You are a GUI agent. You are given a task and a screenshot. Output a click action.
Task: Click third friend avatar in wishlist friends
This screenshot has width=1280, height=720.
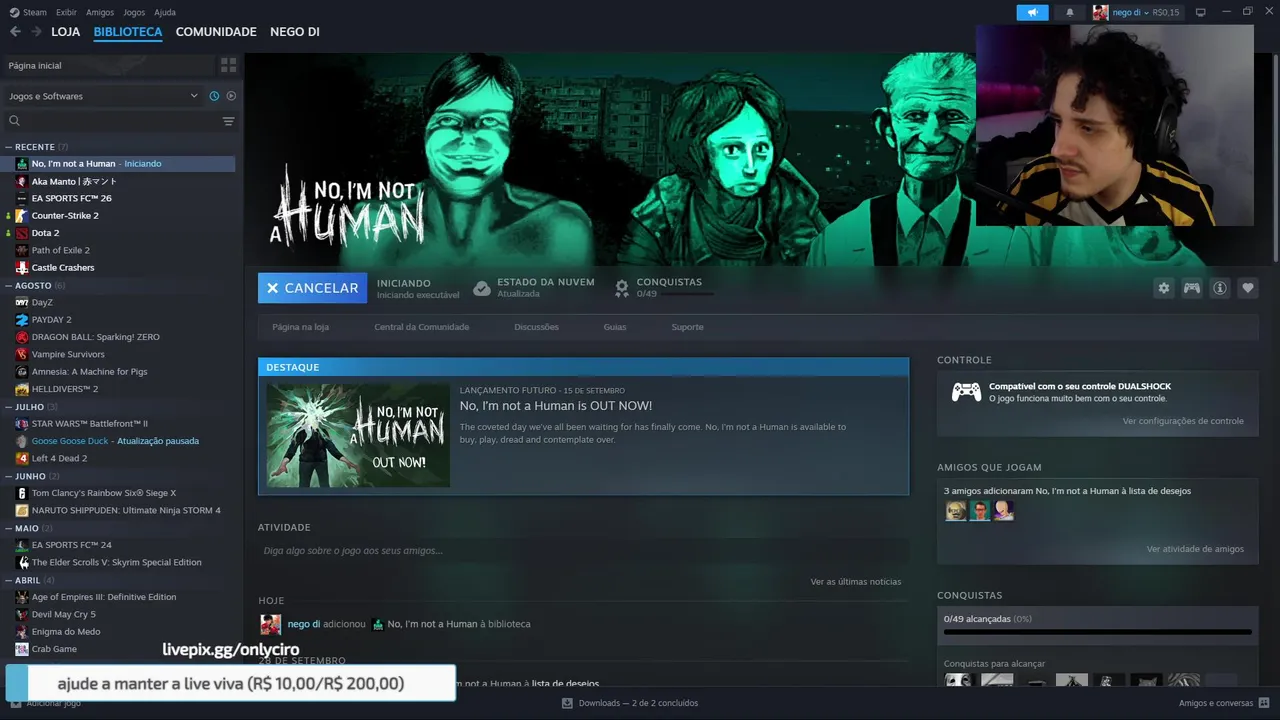point(1004,510)
